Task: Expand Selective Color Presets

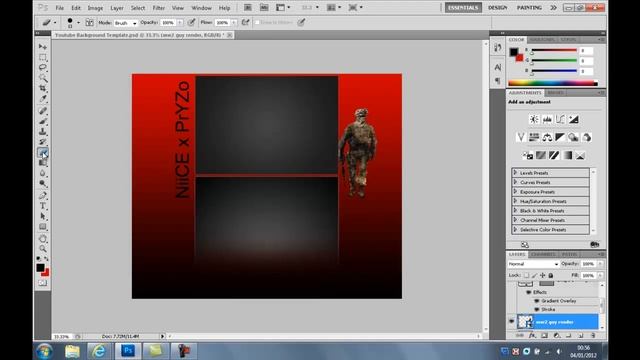Action: [x=515, y=229]
